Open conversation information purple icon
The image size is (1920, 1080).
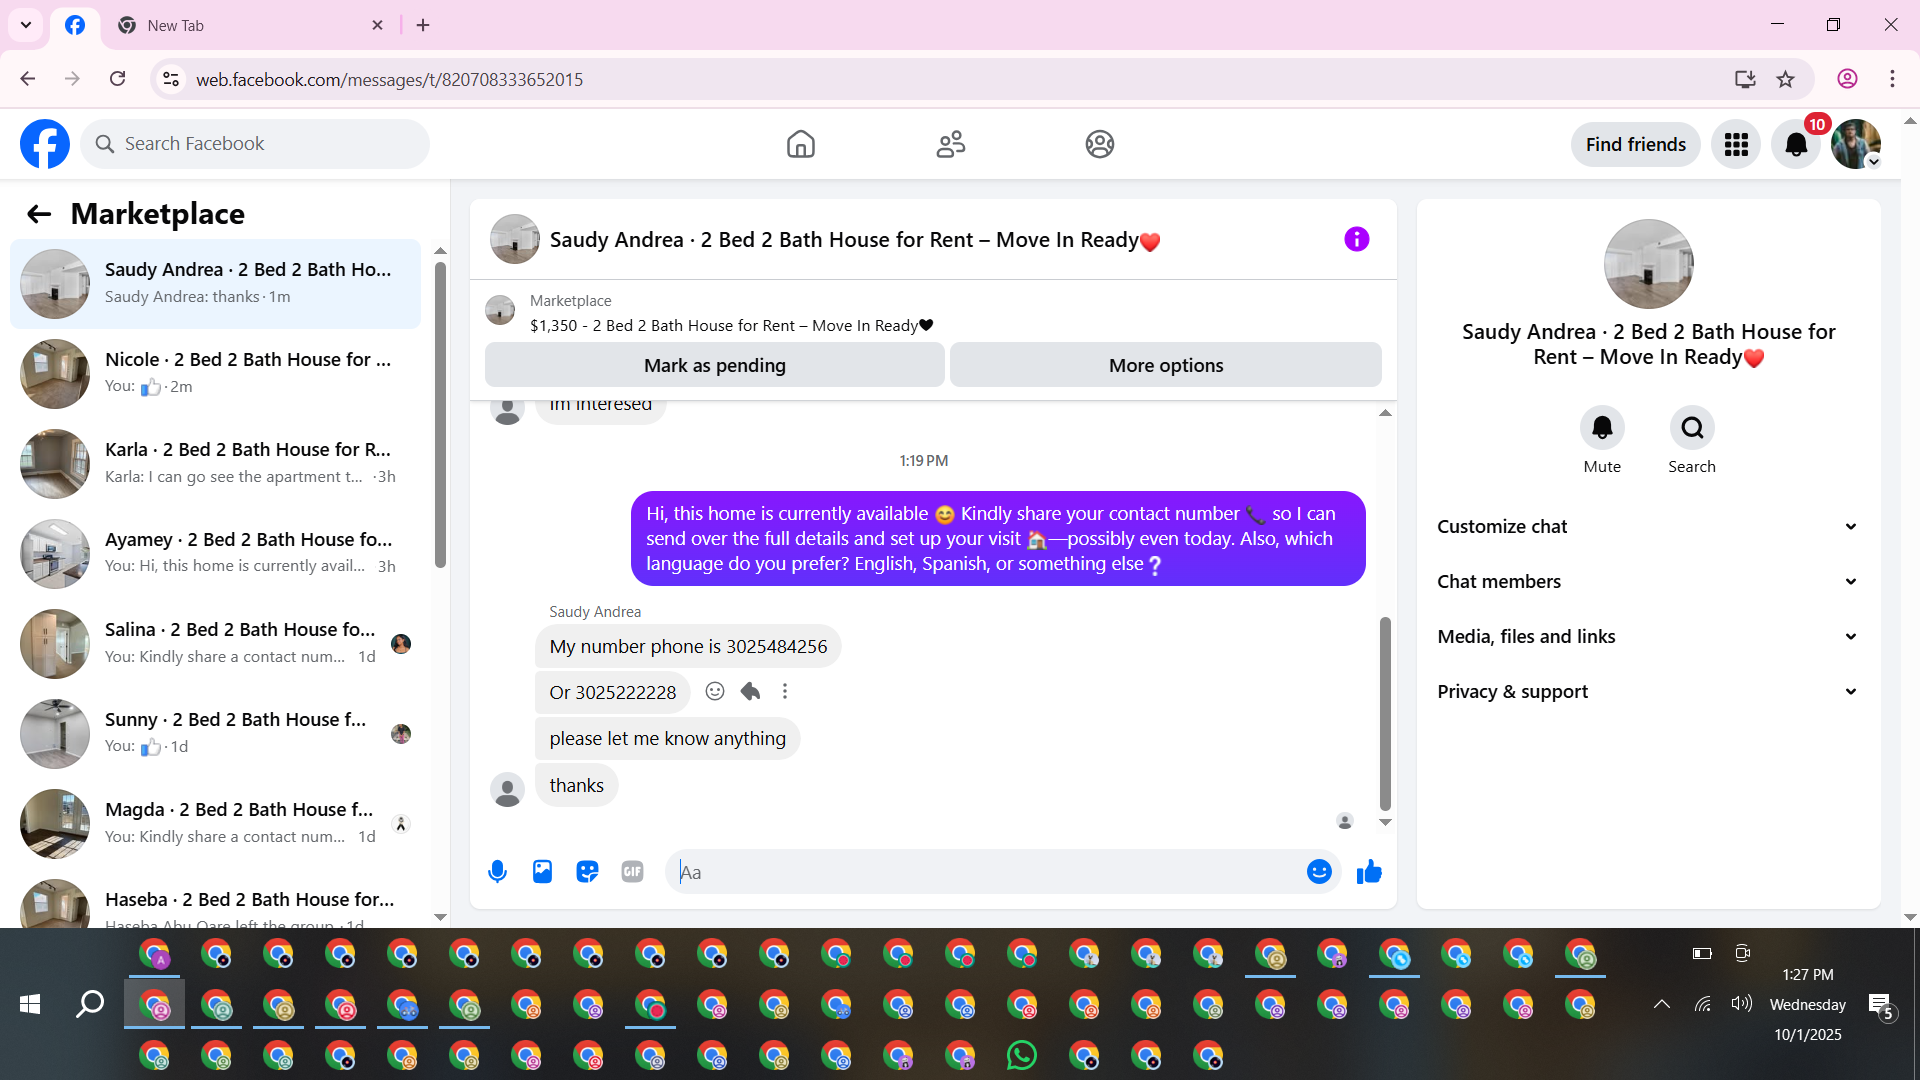point(1356,240)
